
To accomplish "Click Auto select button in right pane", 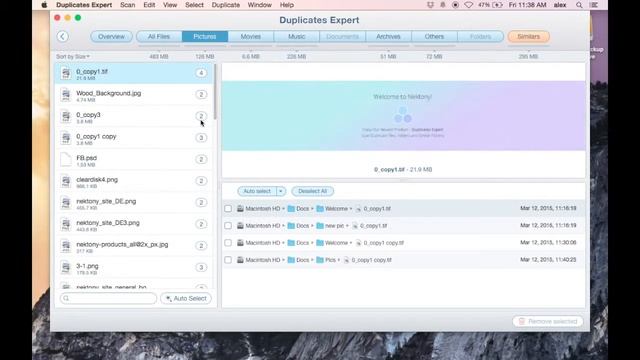I will (x=257, y=191).
